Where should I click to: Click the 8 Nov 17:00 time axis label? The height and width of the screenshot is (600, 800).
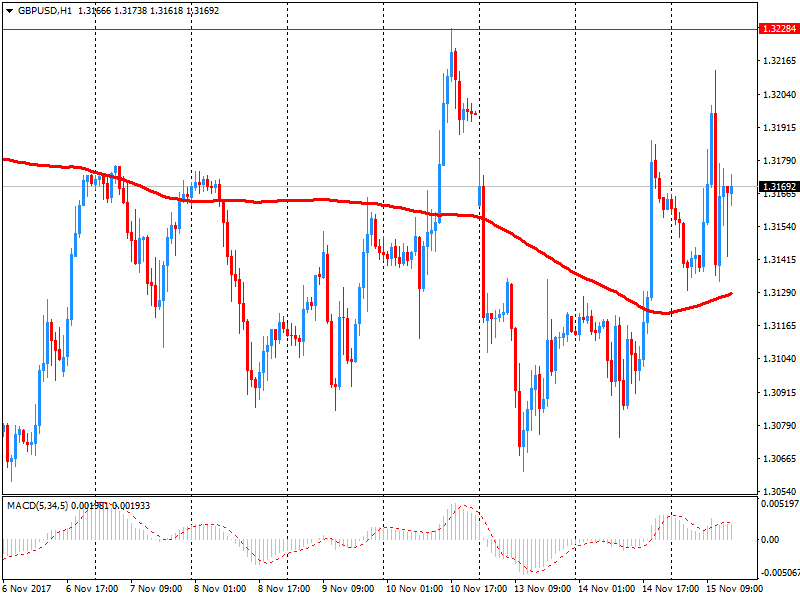click(x=284, y=589)
